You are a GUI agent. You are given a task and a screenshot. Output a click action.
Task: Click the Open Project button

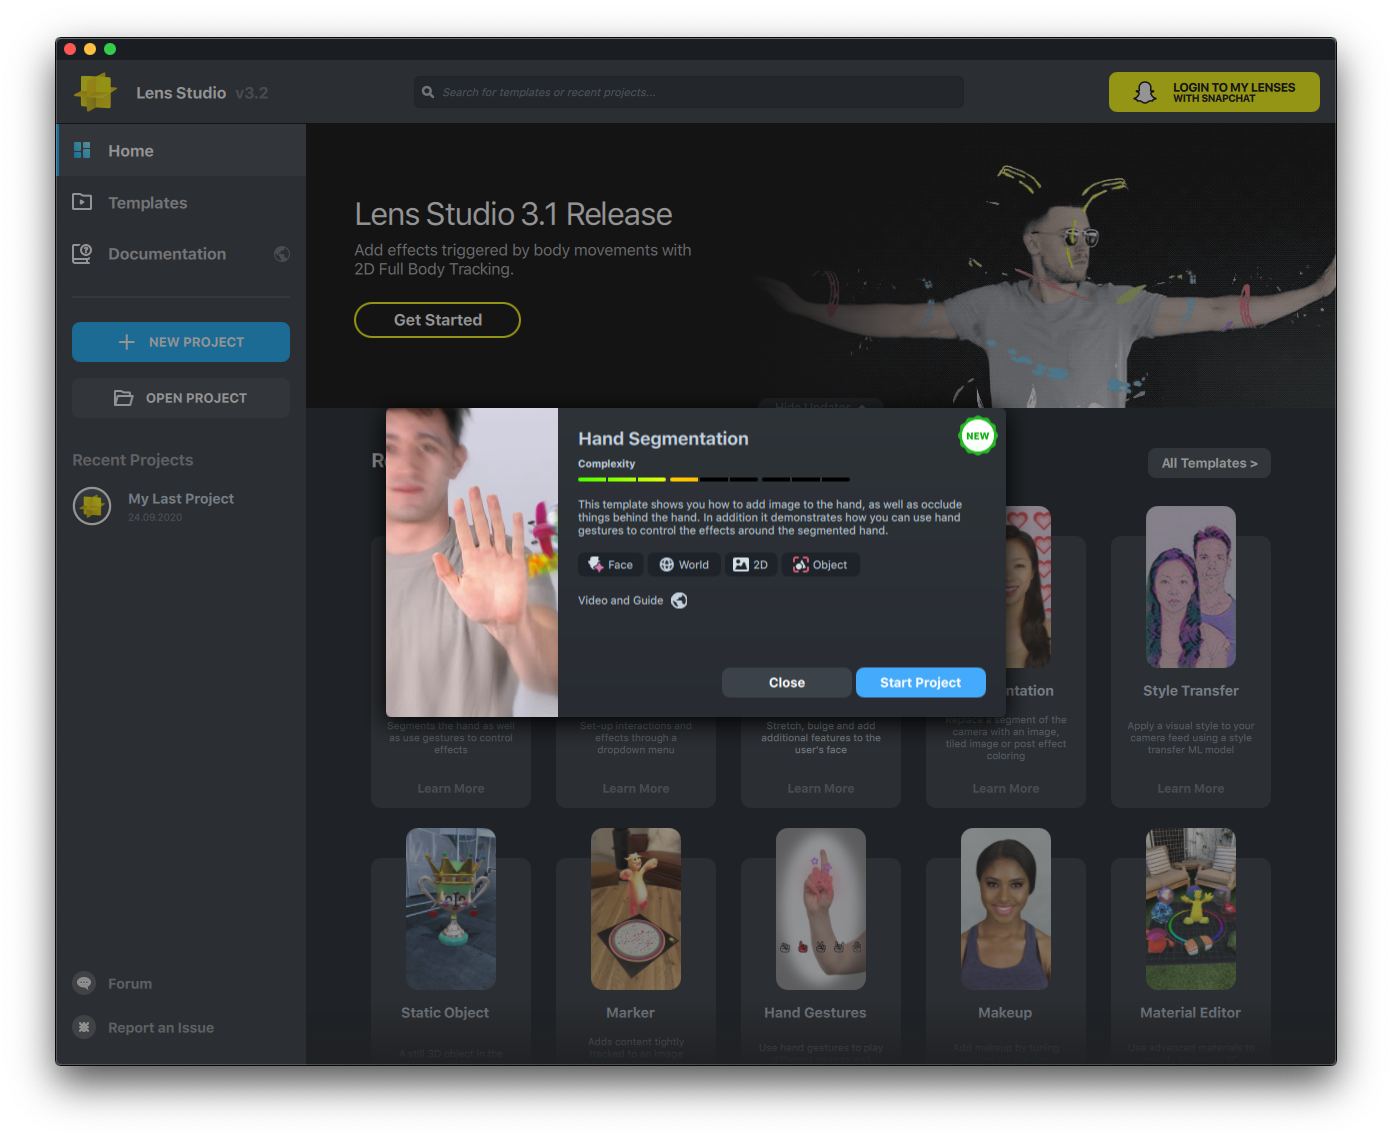coord(181,398)
